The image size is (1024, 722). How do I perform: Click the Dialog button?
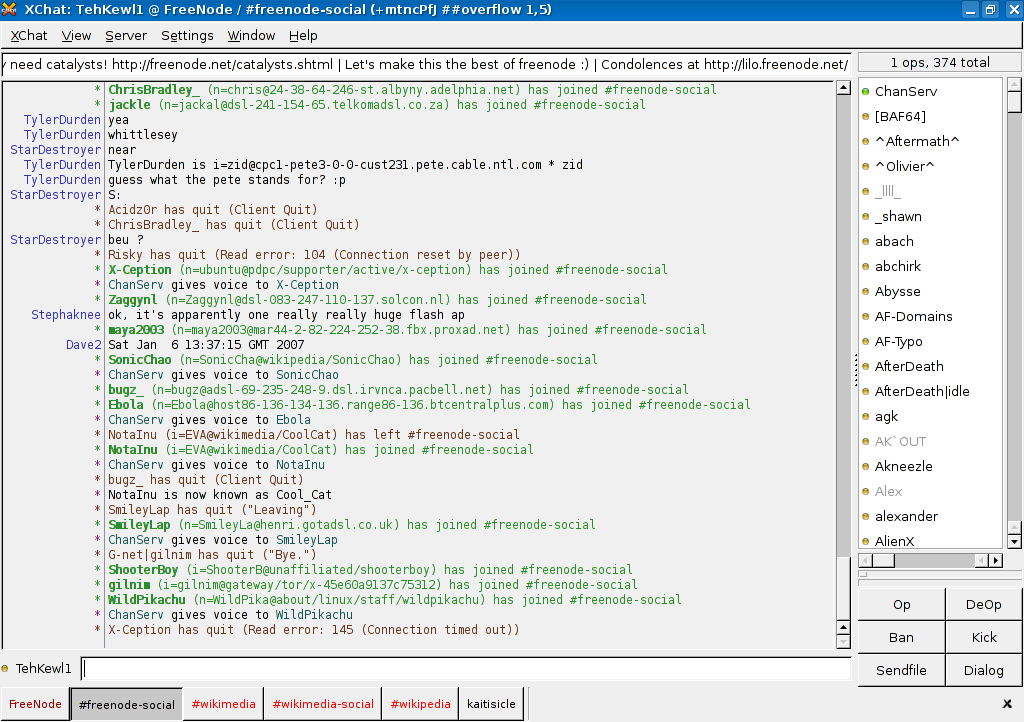click(x=984, y=670)
